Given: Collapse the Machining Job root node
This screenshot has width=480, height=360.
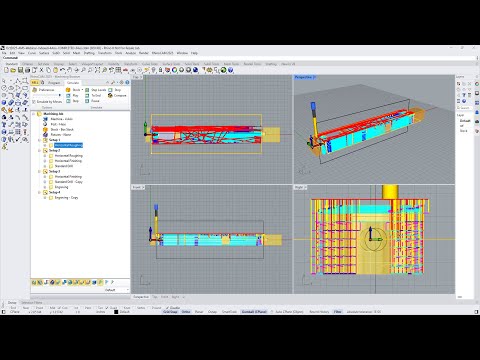Looking at the screenshot, I should 34,114.
